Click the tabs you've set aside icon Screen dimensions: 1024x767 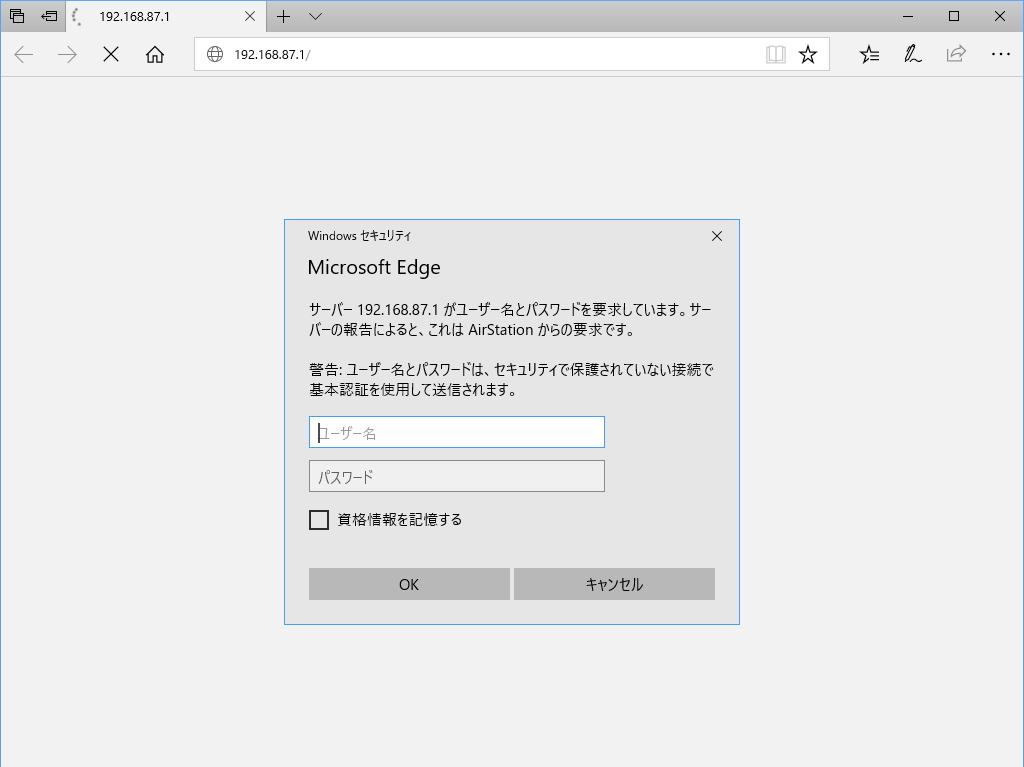tap(16, 16)
